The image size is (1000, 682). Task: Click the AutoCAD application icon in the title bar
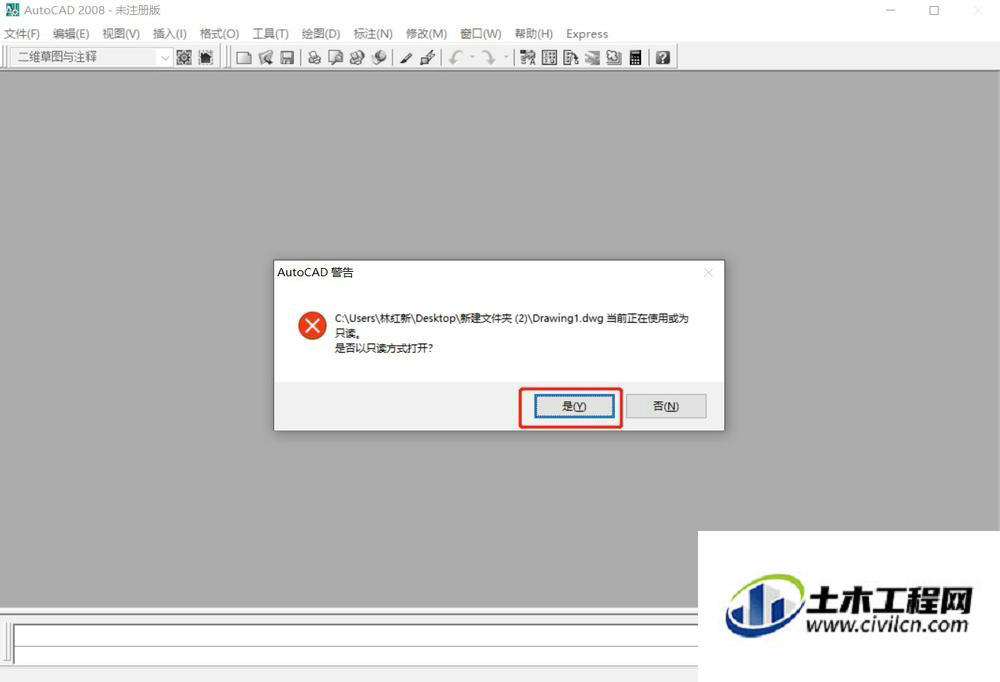(12, 10)
